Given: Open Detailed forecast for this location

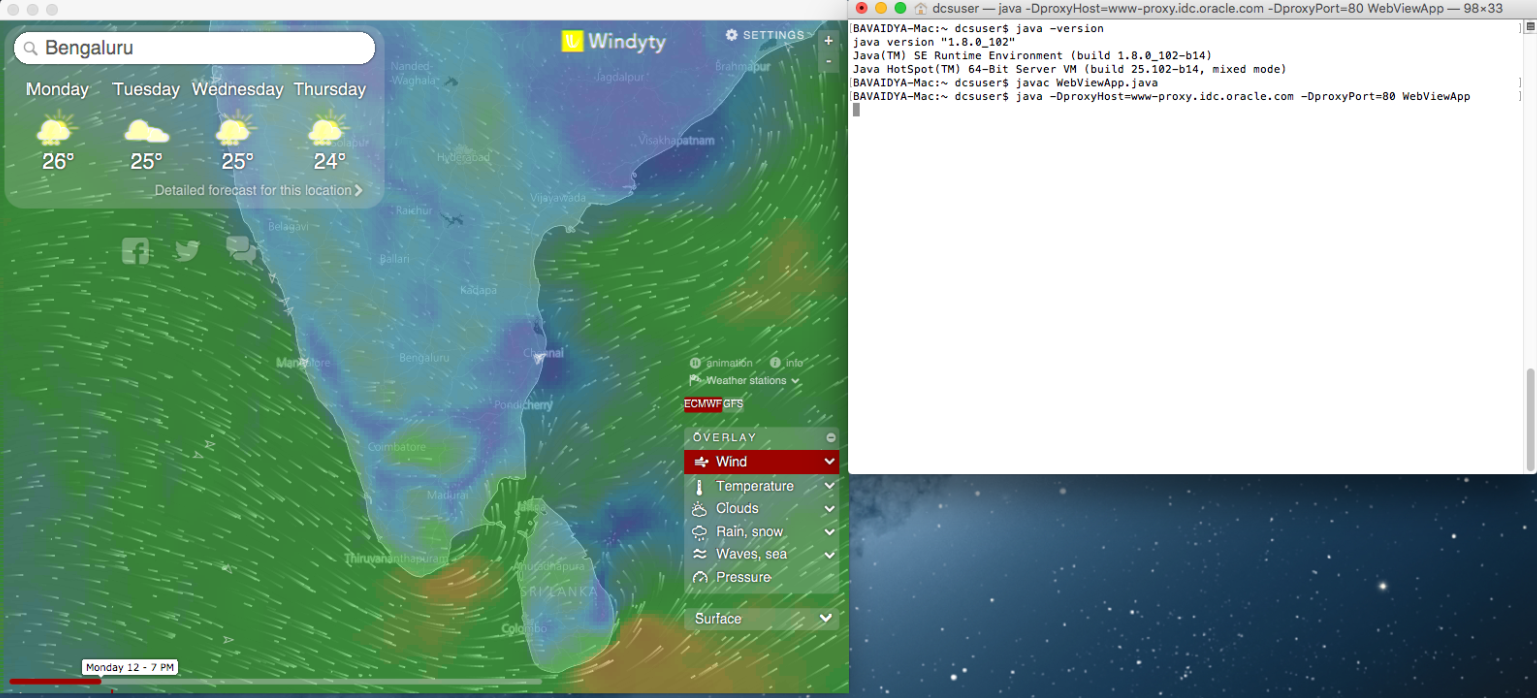Looking at the screenshot, I should point(258,190).
